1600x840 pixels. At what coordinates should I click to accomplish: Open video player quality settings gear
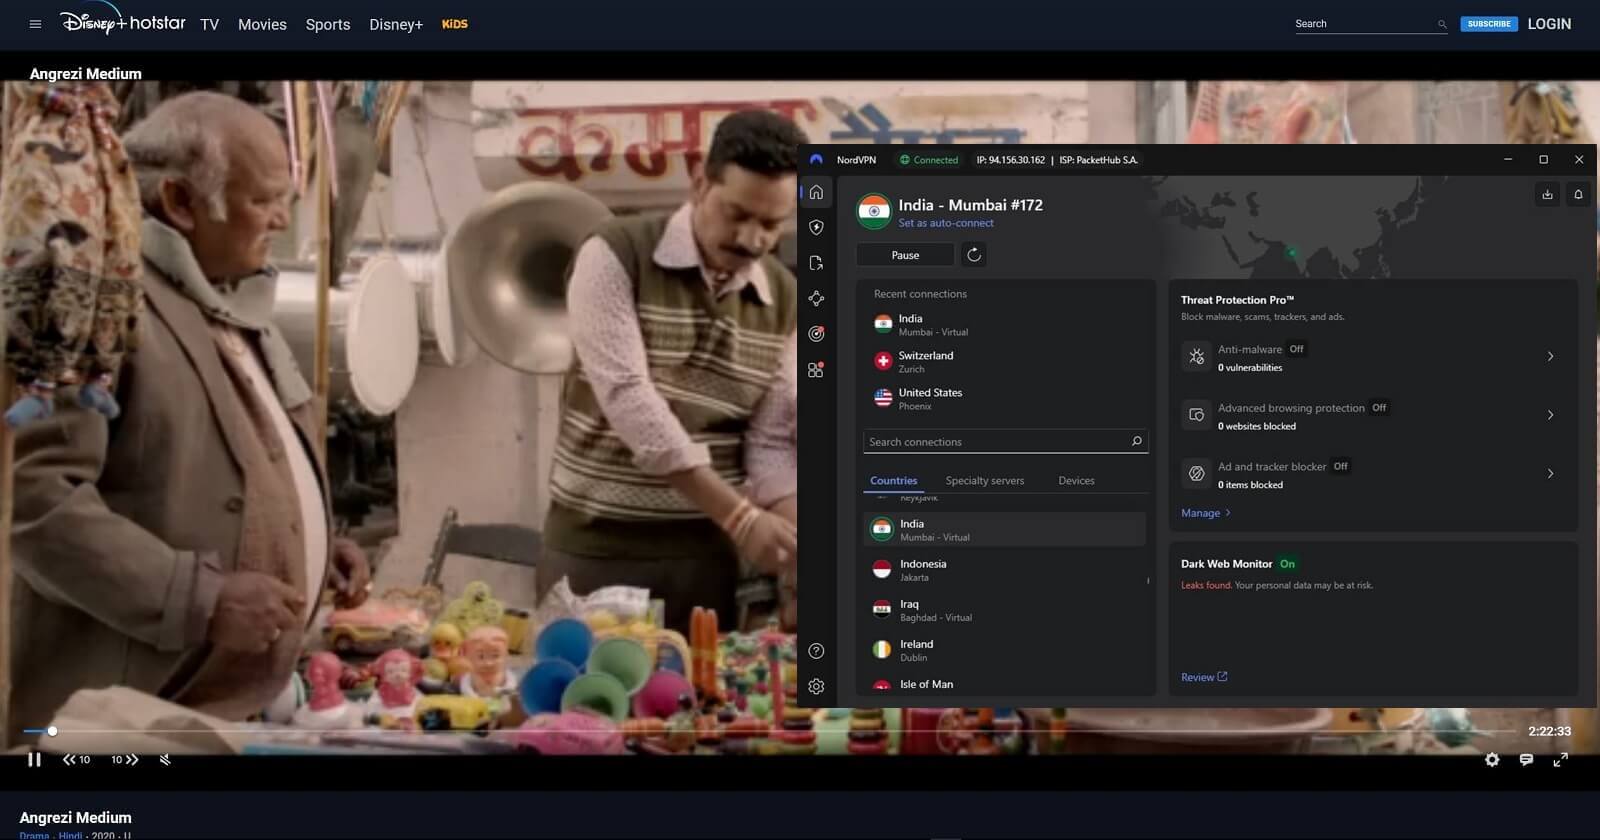(1492, 760)
